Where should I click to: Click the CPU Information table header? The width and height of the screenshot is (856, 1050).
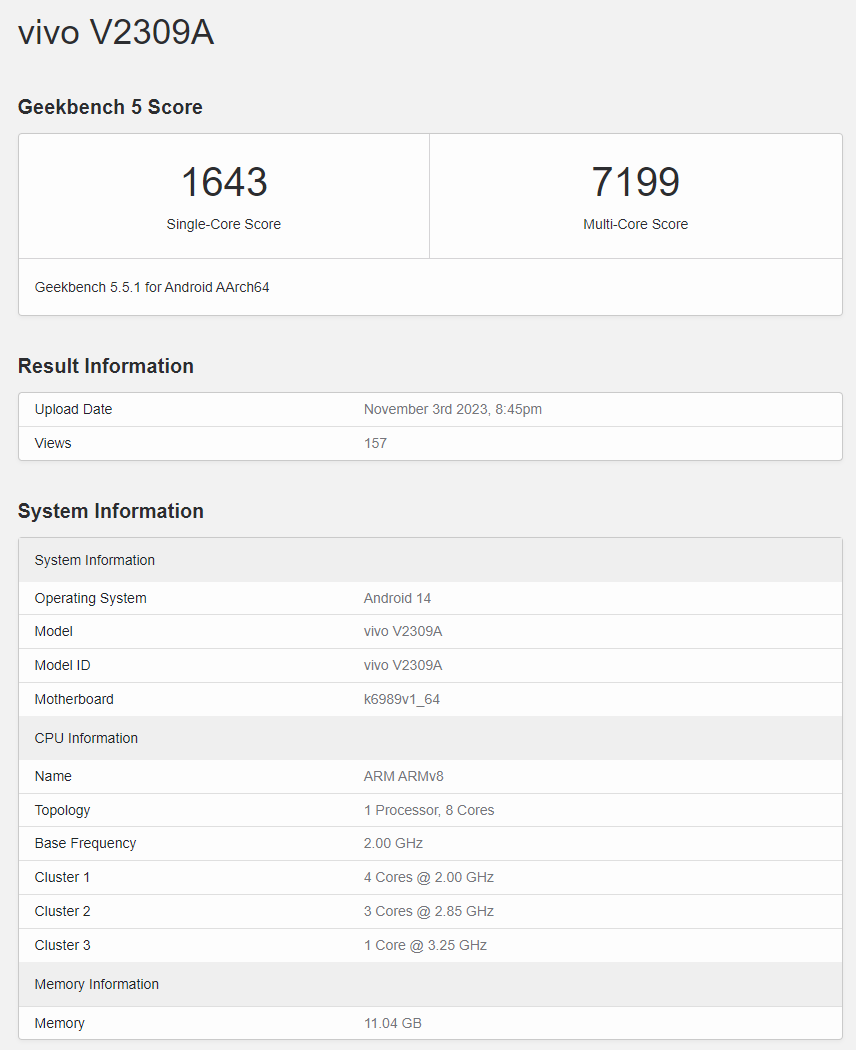coord(86,738)
